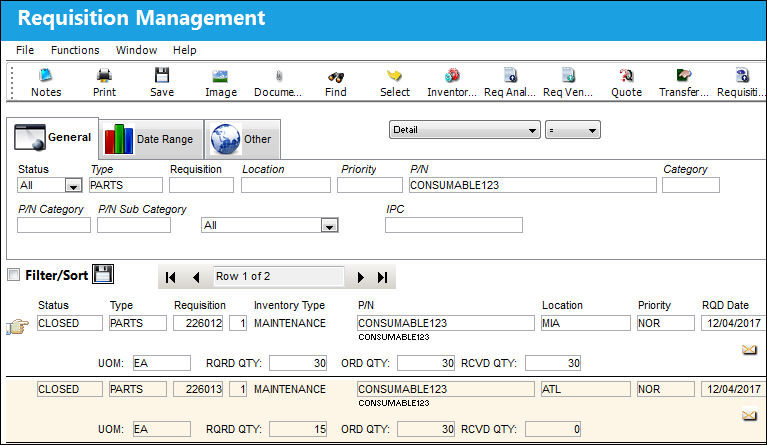767x445 pixels.
Task: Click the Row 1 of 2 indicator field
Action: pyautogui.click(x=278, y=277)
